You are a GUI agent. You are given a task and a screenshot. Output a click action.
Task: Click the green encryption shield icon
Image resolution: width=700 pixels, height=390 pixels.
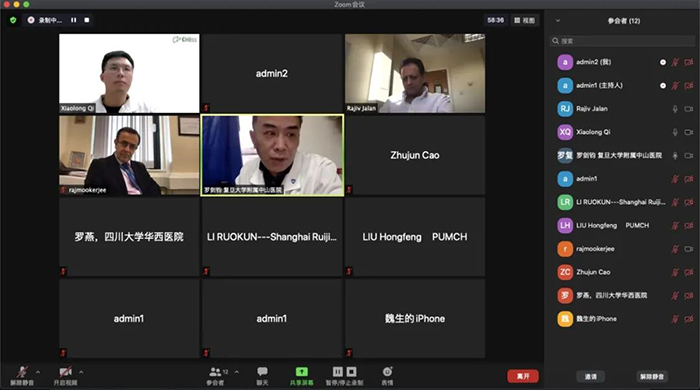coord(13,20)
